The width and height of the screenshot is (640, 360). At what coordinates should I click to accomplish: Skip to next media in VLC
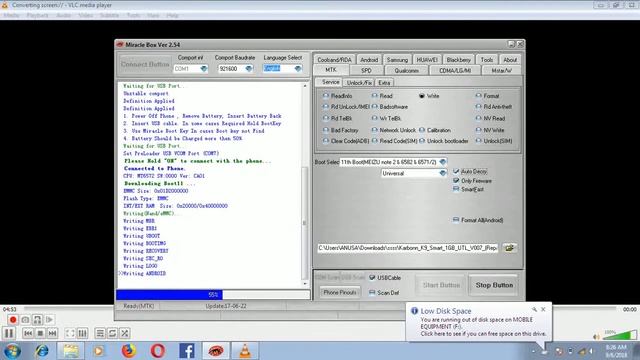[x=52, y=333]
